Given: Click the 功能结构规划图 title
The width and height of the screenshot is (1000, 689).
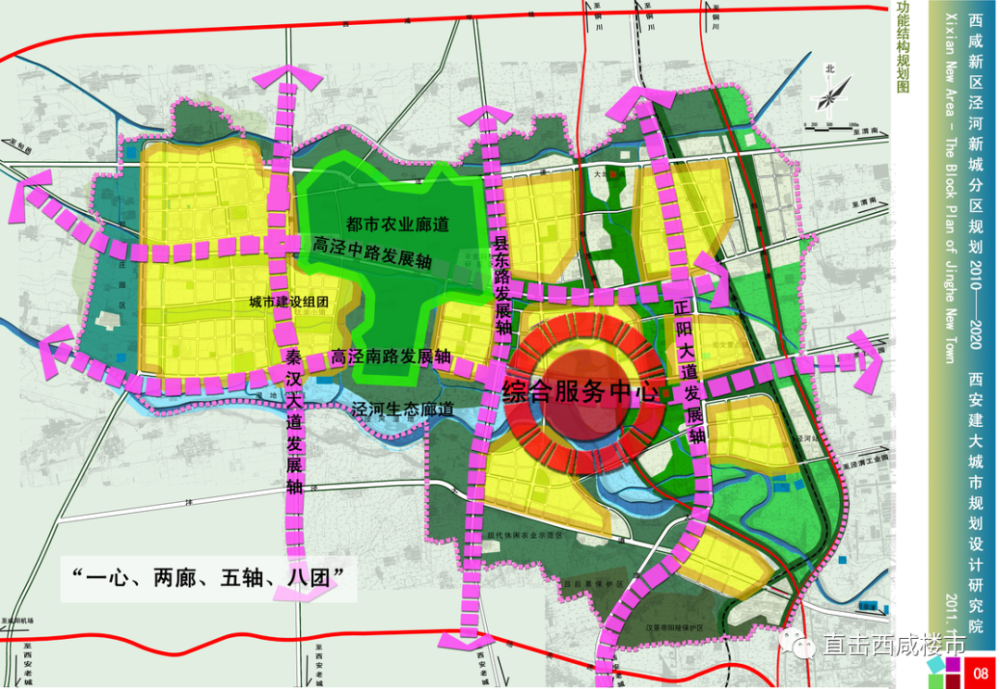Looking at the screenshot, I should [x=902, y=48].
